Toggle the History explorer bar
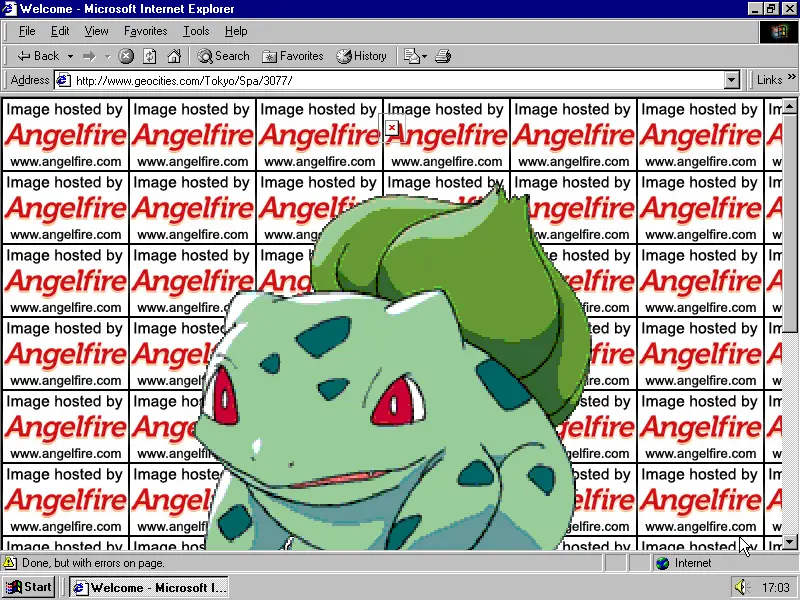The width and height of the screenshot is (800, 600). click(361, 56)
